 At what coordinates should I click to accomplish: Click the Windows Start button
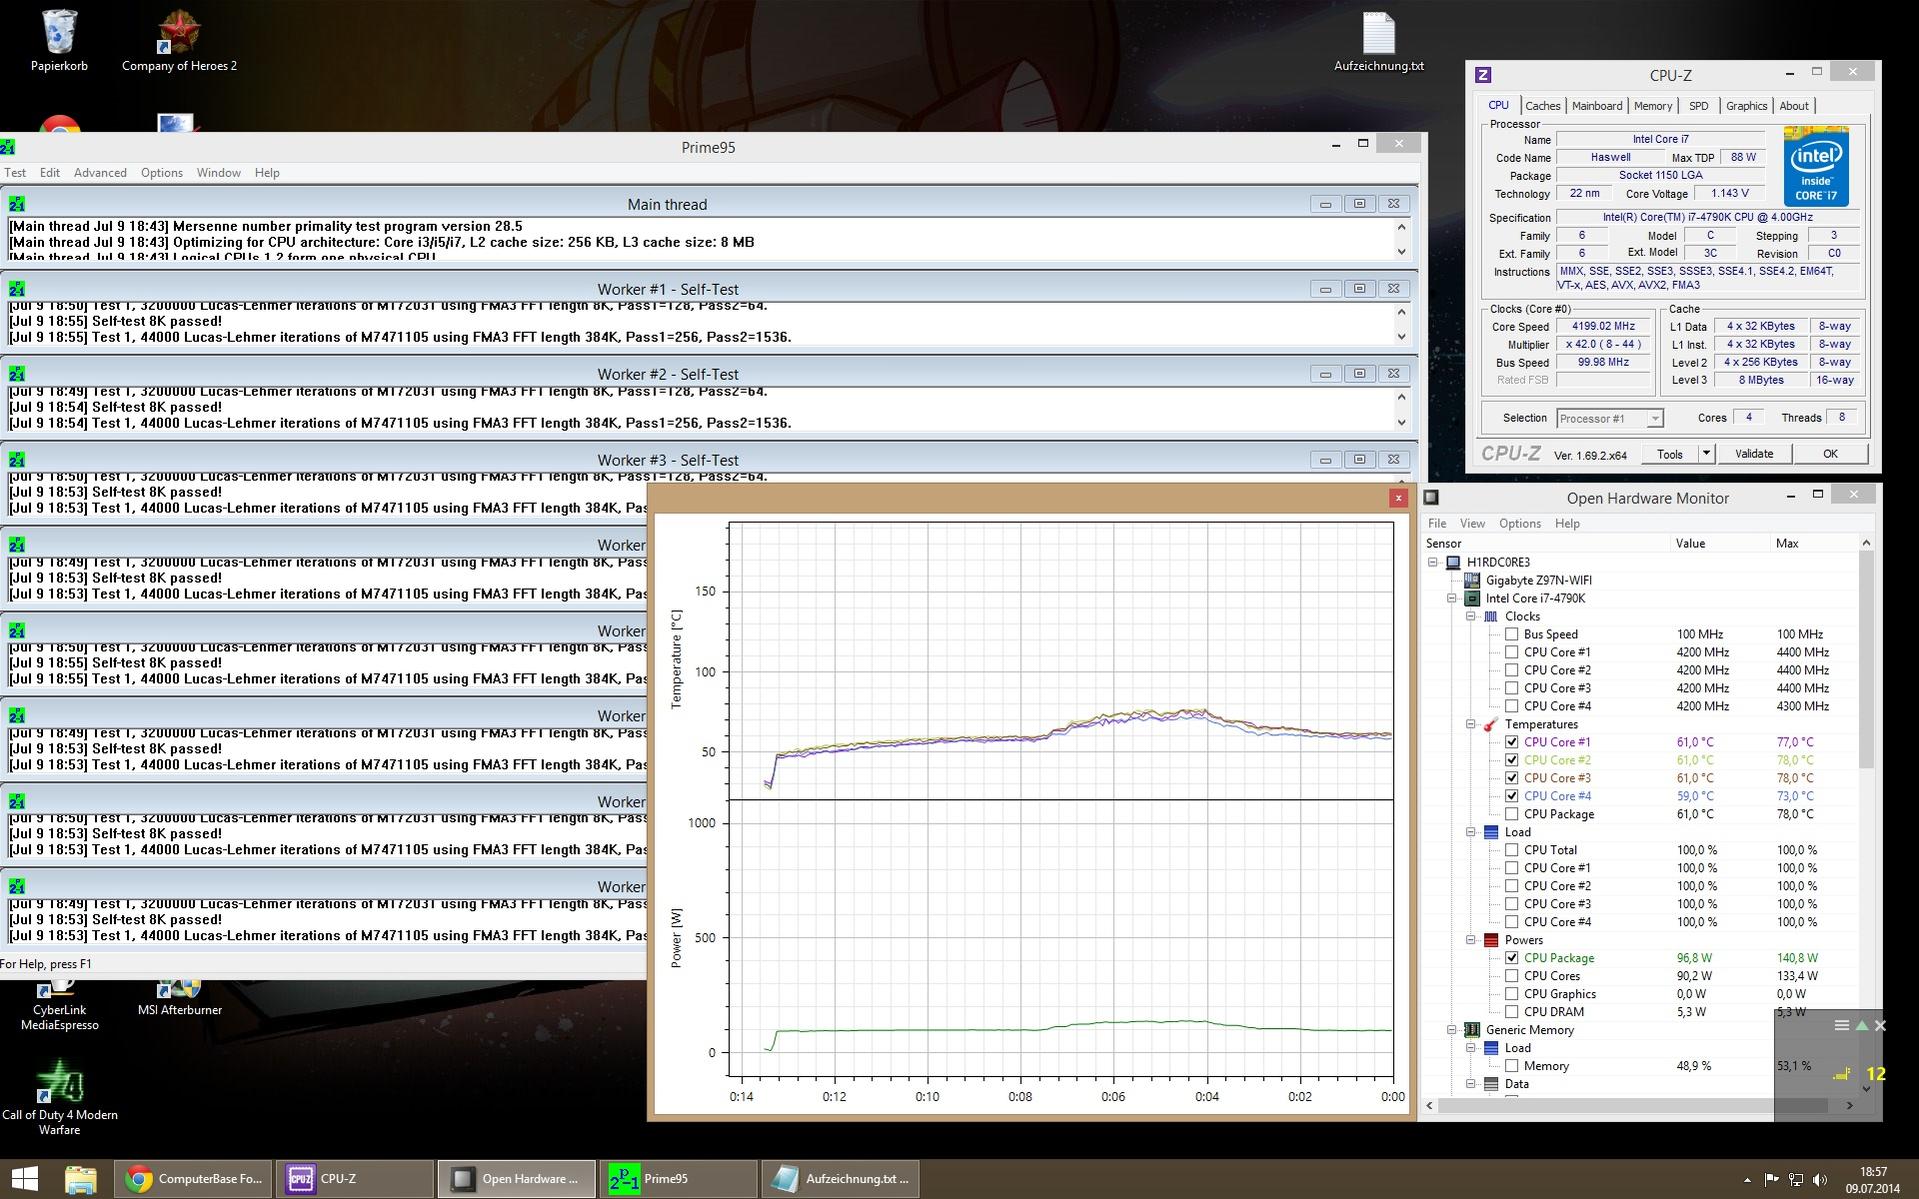click(24, 1178)
